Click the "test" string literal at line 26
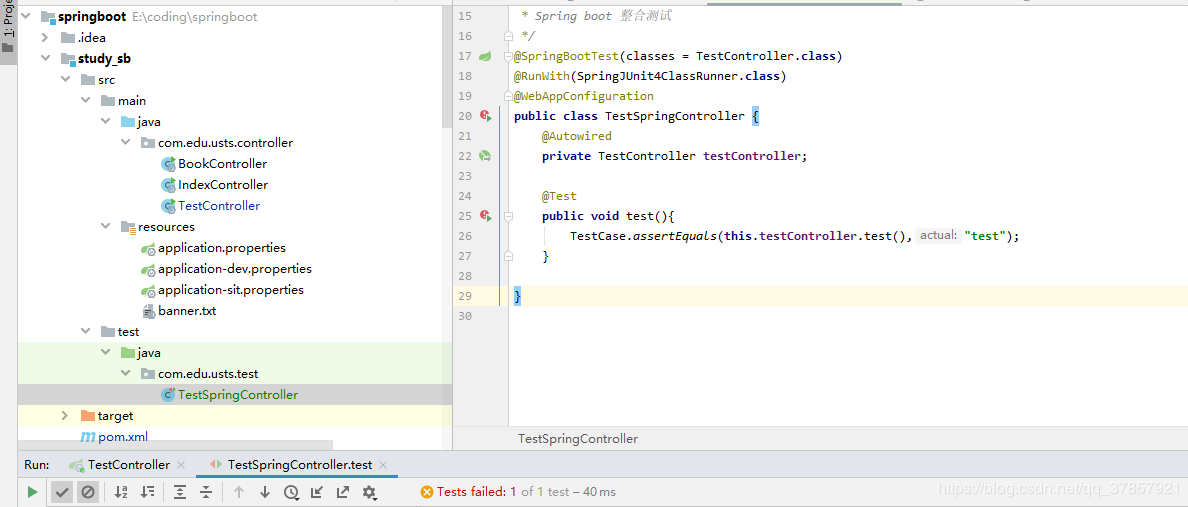This screenshot has height=507, width=1188. 985,236
